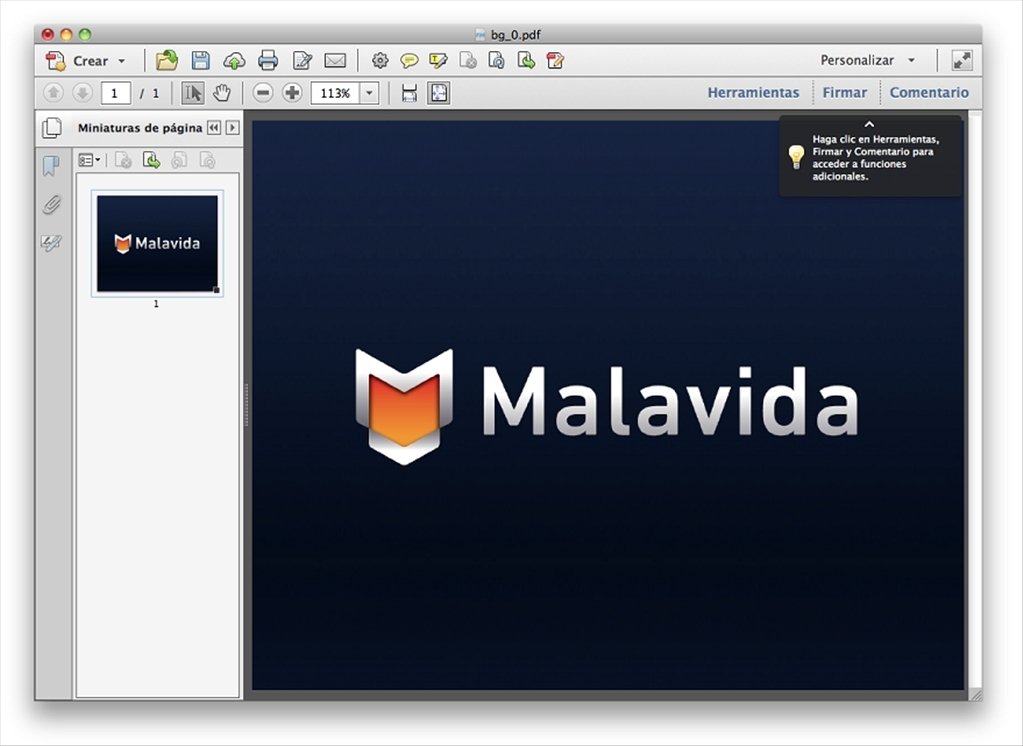Send file with envelope email icon
This screenshot has height=746, width=1023.
click(x=335, y=61)
